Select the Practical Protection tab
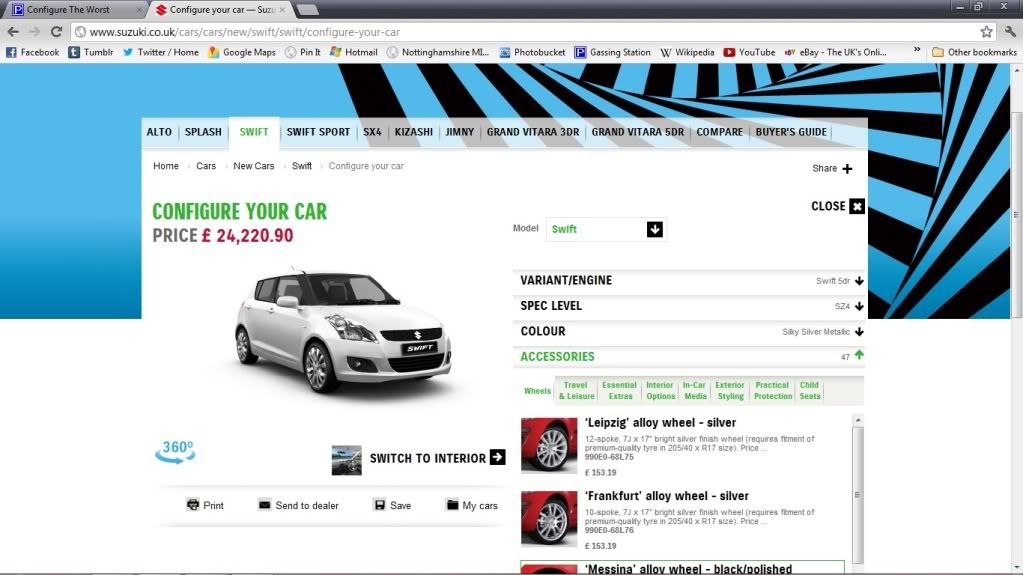This screenshot has height=575, width=1023. (x=772, y=391)
